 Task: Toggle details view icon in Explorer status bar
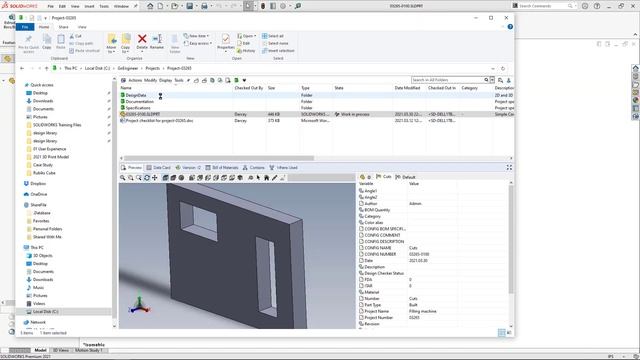[x=502, y=333]
